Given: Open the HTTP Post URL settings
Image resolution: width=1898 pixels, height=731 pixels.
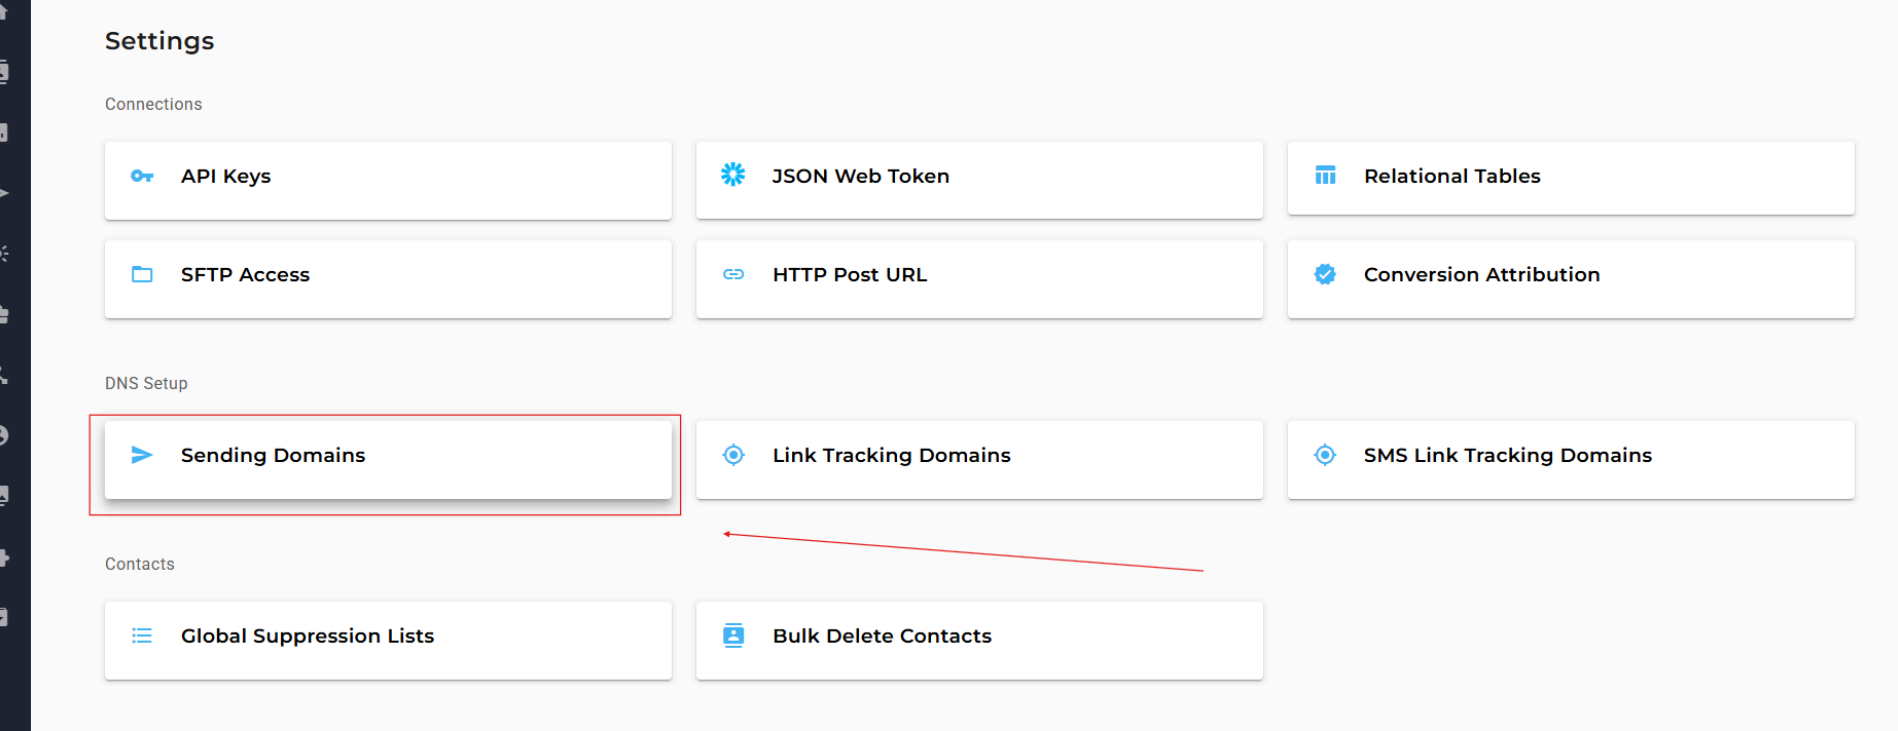Looking at the screenshot, I should pos(979,278).
